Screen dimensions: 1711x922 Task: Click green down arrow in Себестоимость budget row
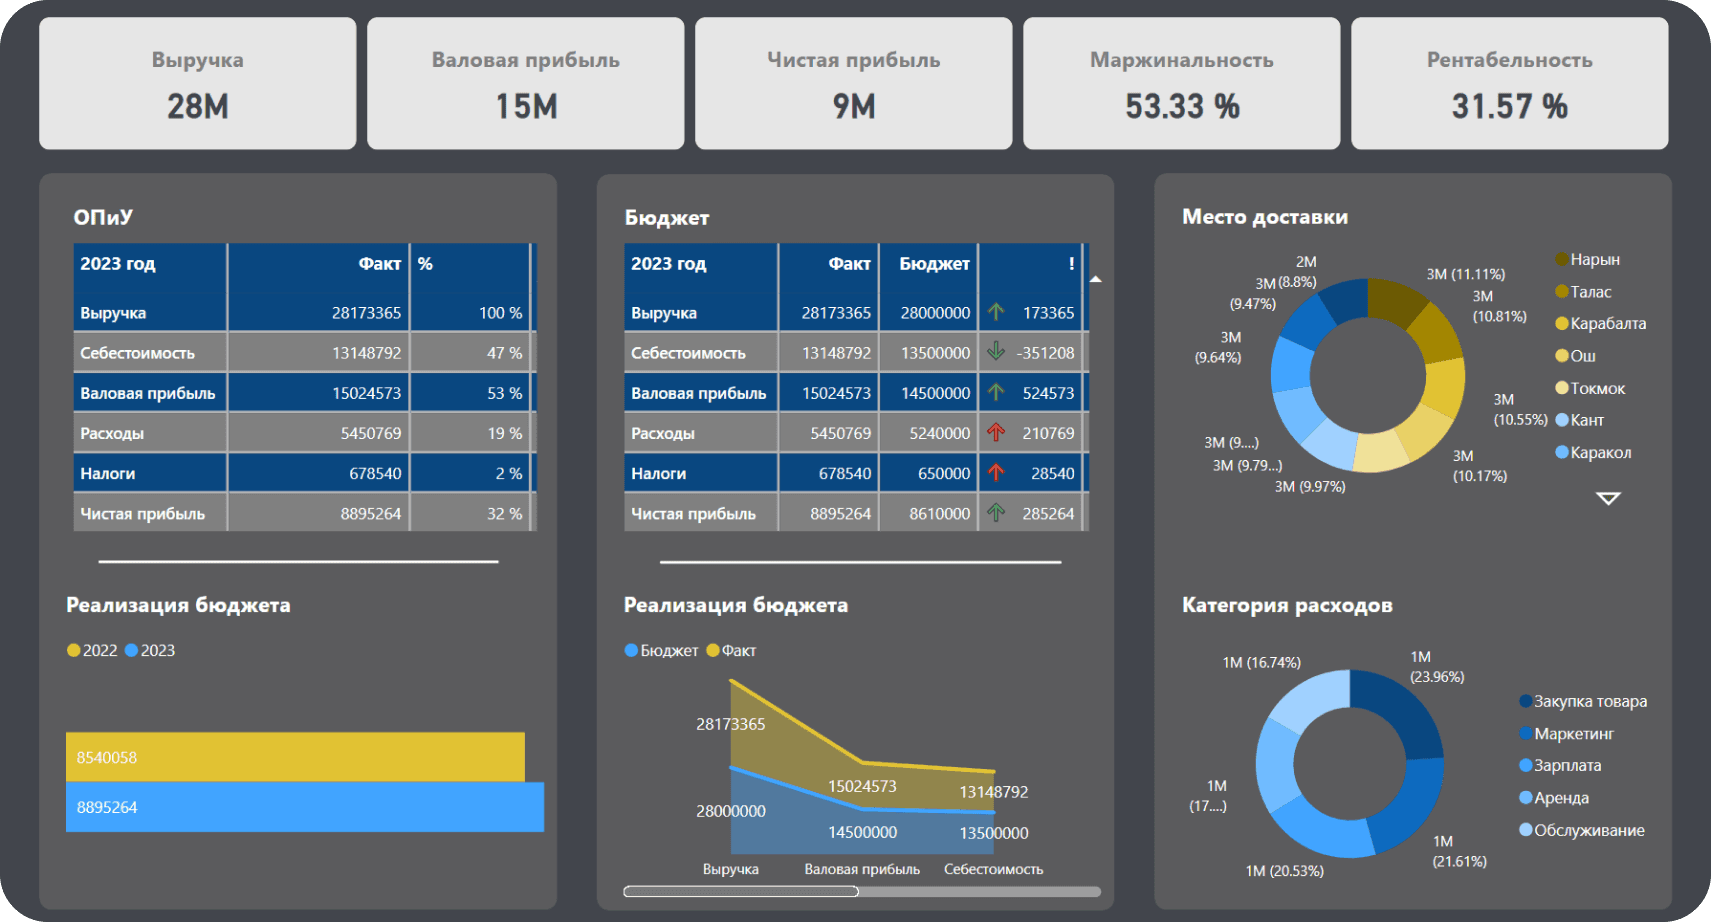[x=995, y=352]
